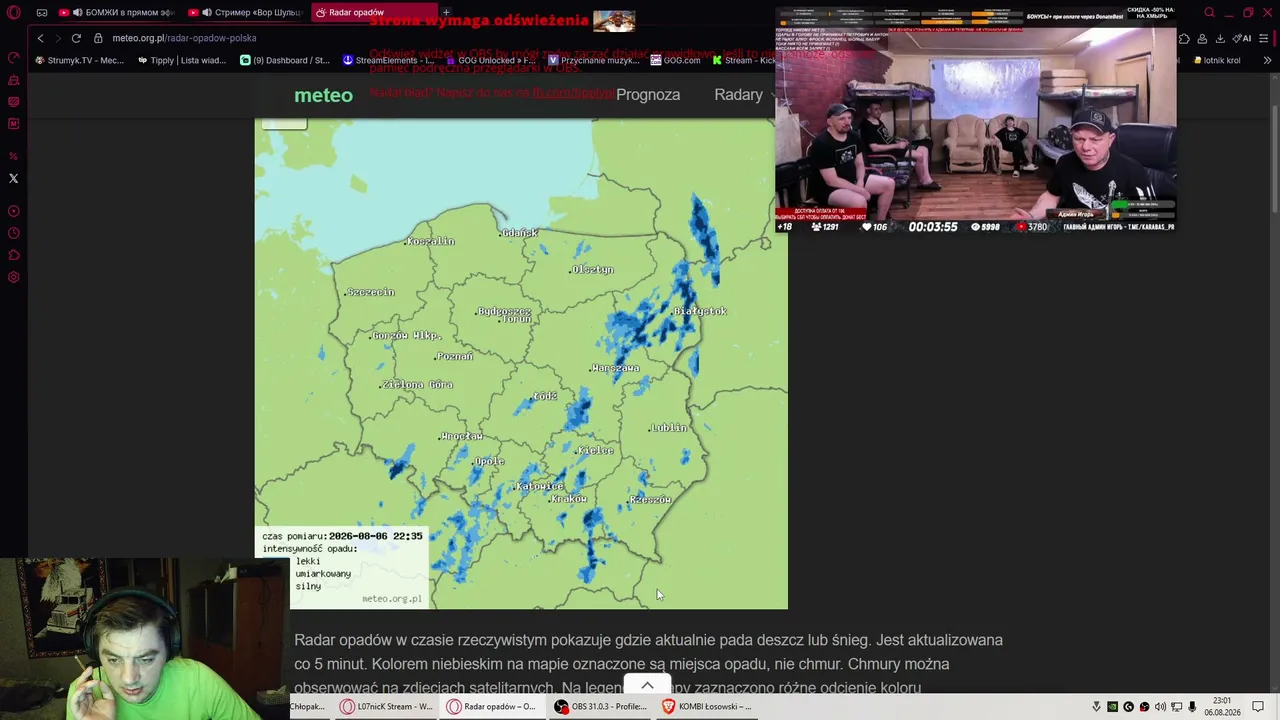Click Białystok on the radar map
The width and height of the screenshot is (1280, 720).
[x=699, y=311]
